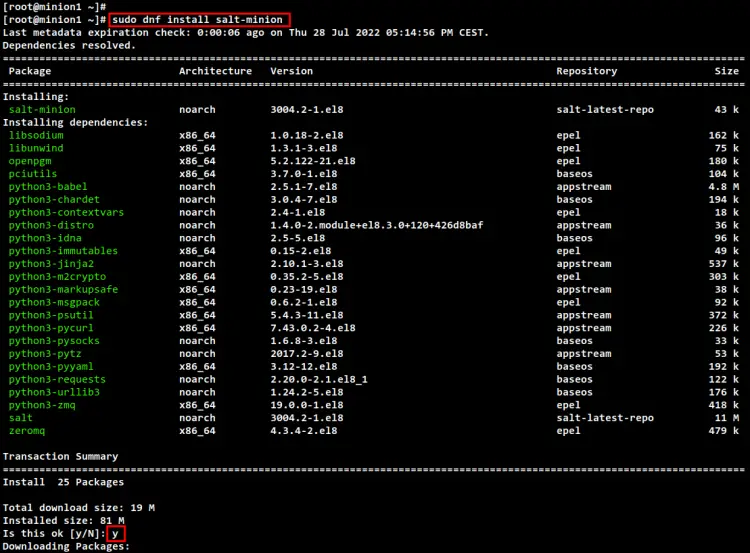Click the highlighted 'sudo dnf install salt-minion' command

pyautogui.click(x=200, y=20)
